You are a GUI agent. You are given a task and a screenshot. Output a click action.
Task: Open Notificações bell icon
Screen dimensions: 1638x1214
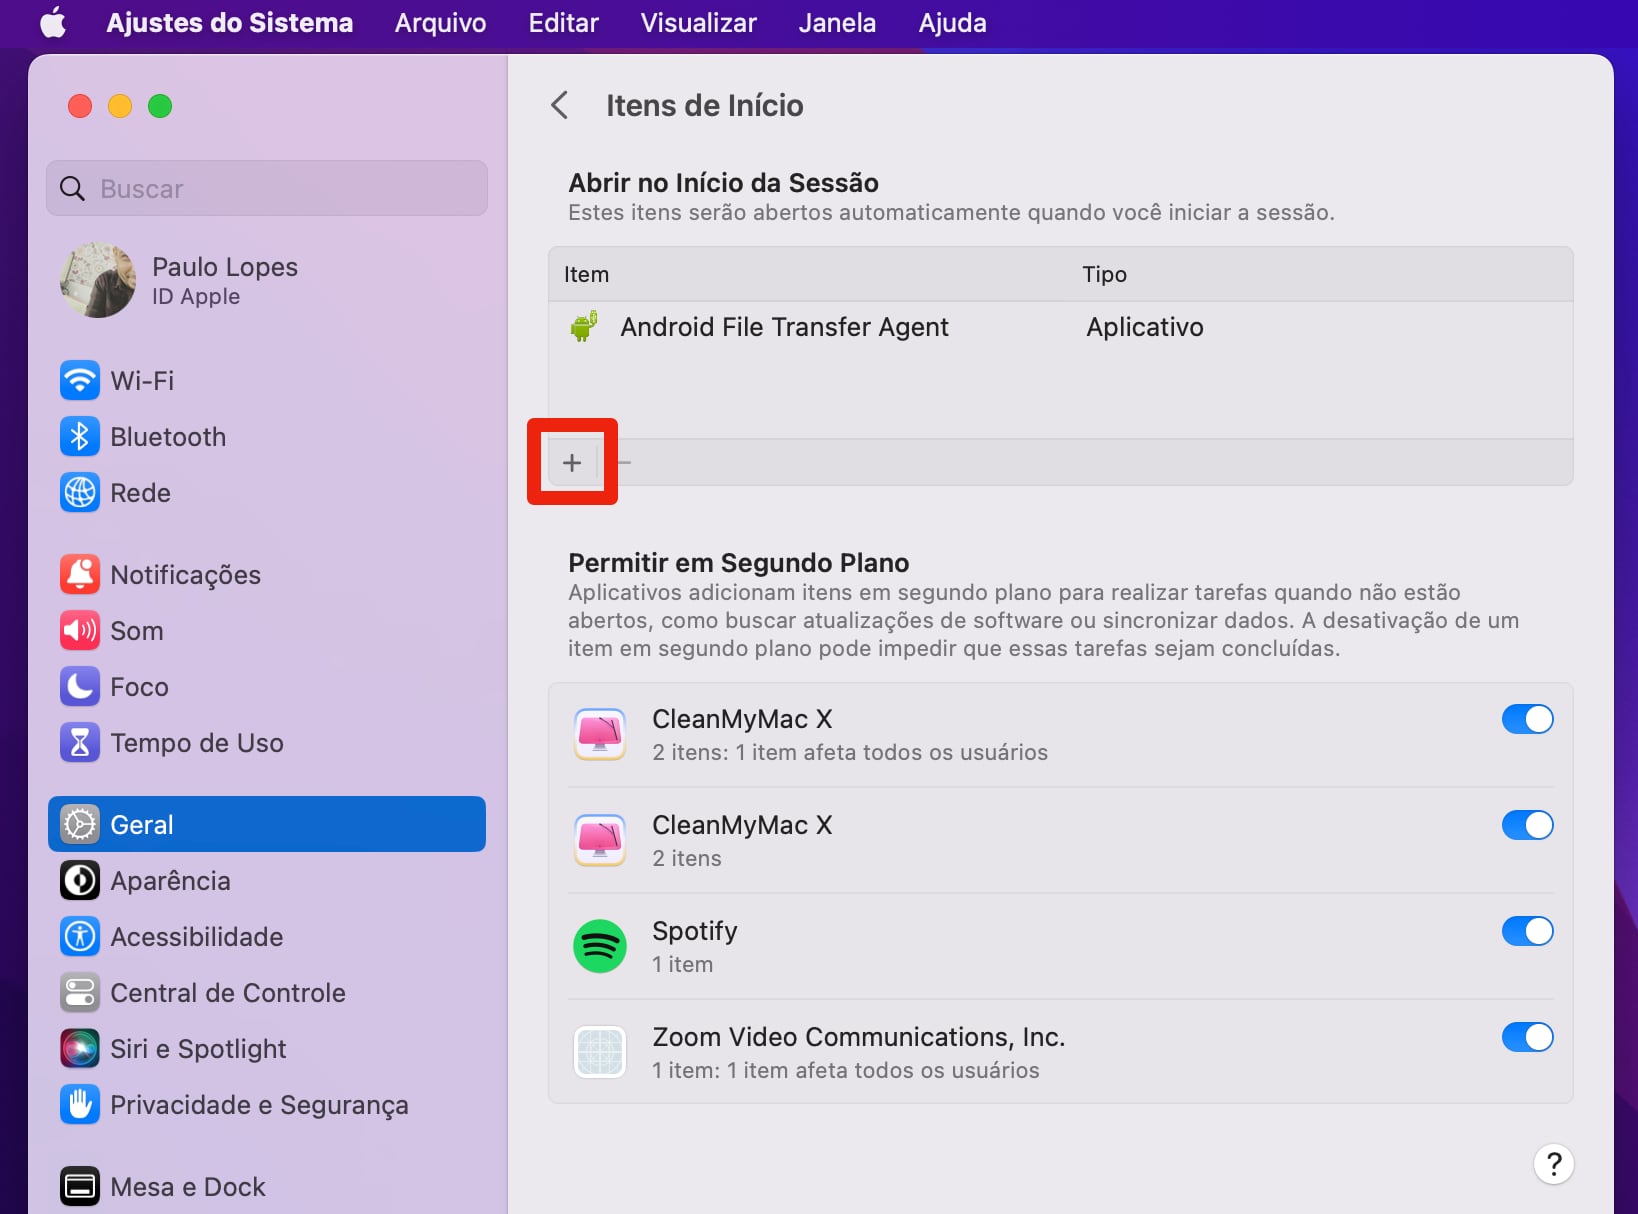[80, 575]
